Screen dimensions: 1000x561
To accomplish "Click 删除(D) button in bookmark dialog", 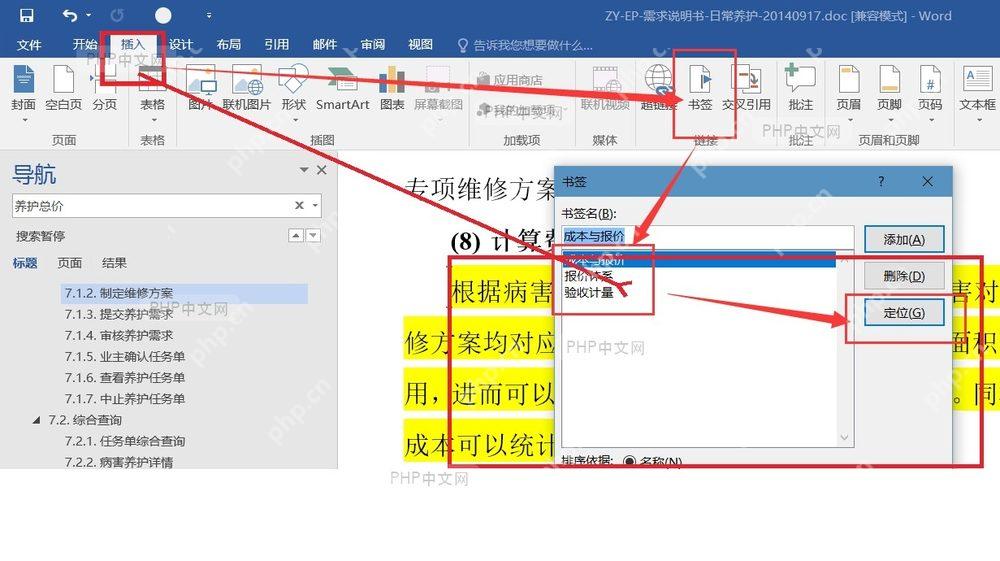I will [904, 277].
